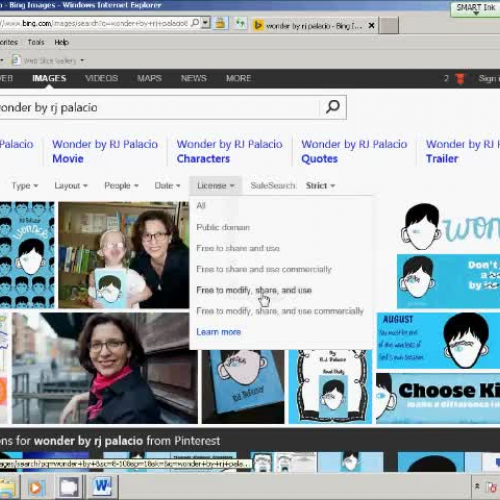Open the AUGUST quote thumbnail

pyautogui.click(x=438, y=341)
